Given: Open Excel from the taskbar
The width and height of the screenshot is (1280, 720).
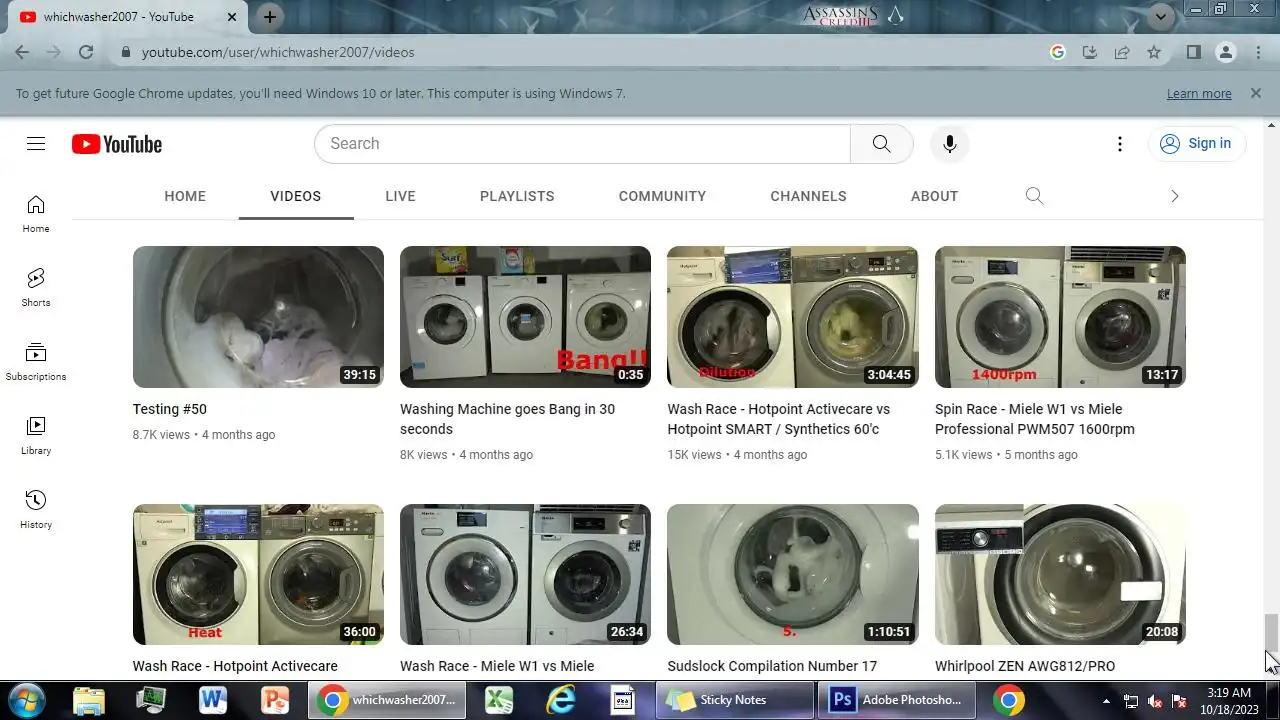Looking at the screenshot, I should tap(499, 699).
